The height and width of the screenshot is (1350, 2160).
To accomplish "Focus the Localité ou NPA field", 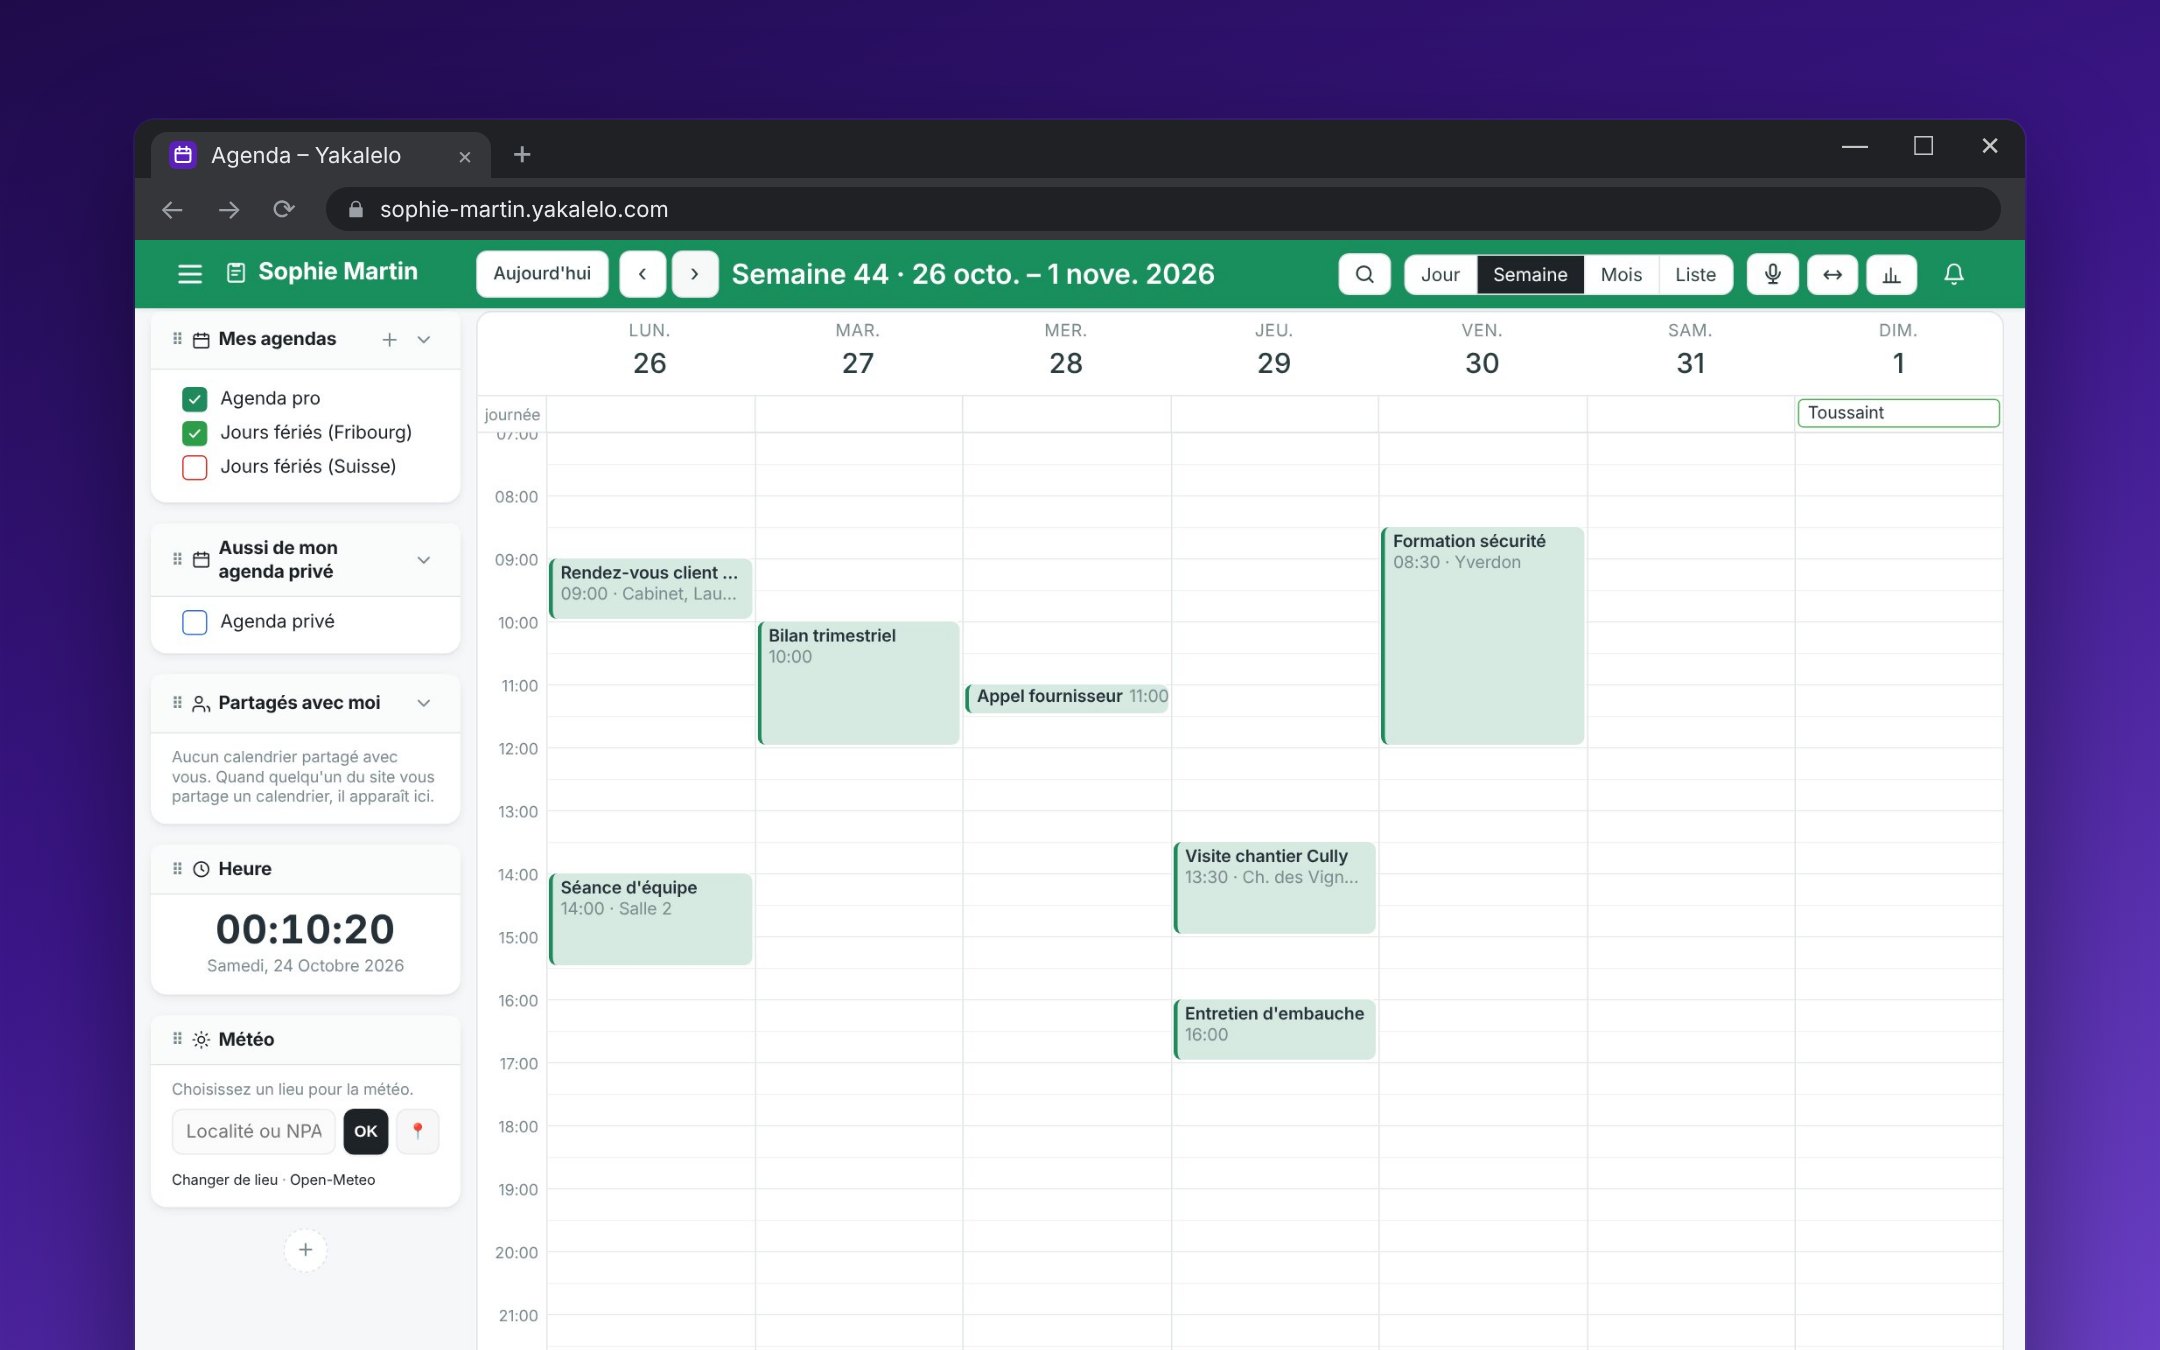I will coord(254,1131).
